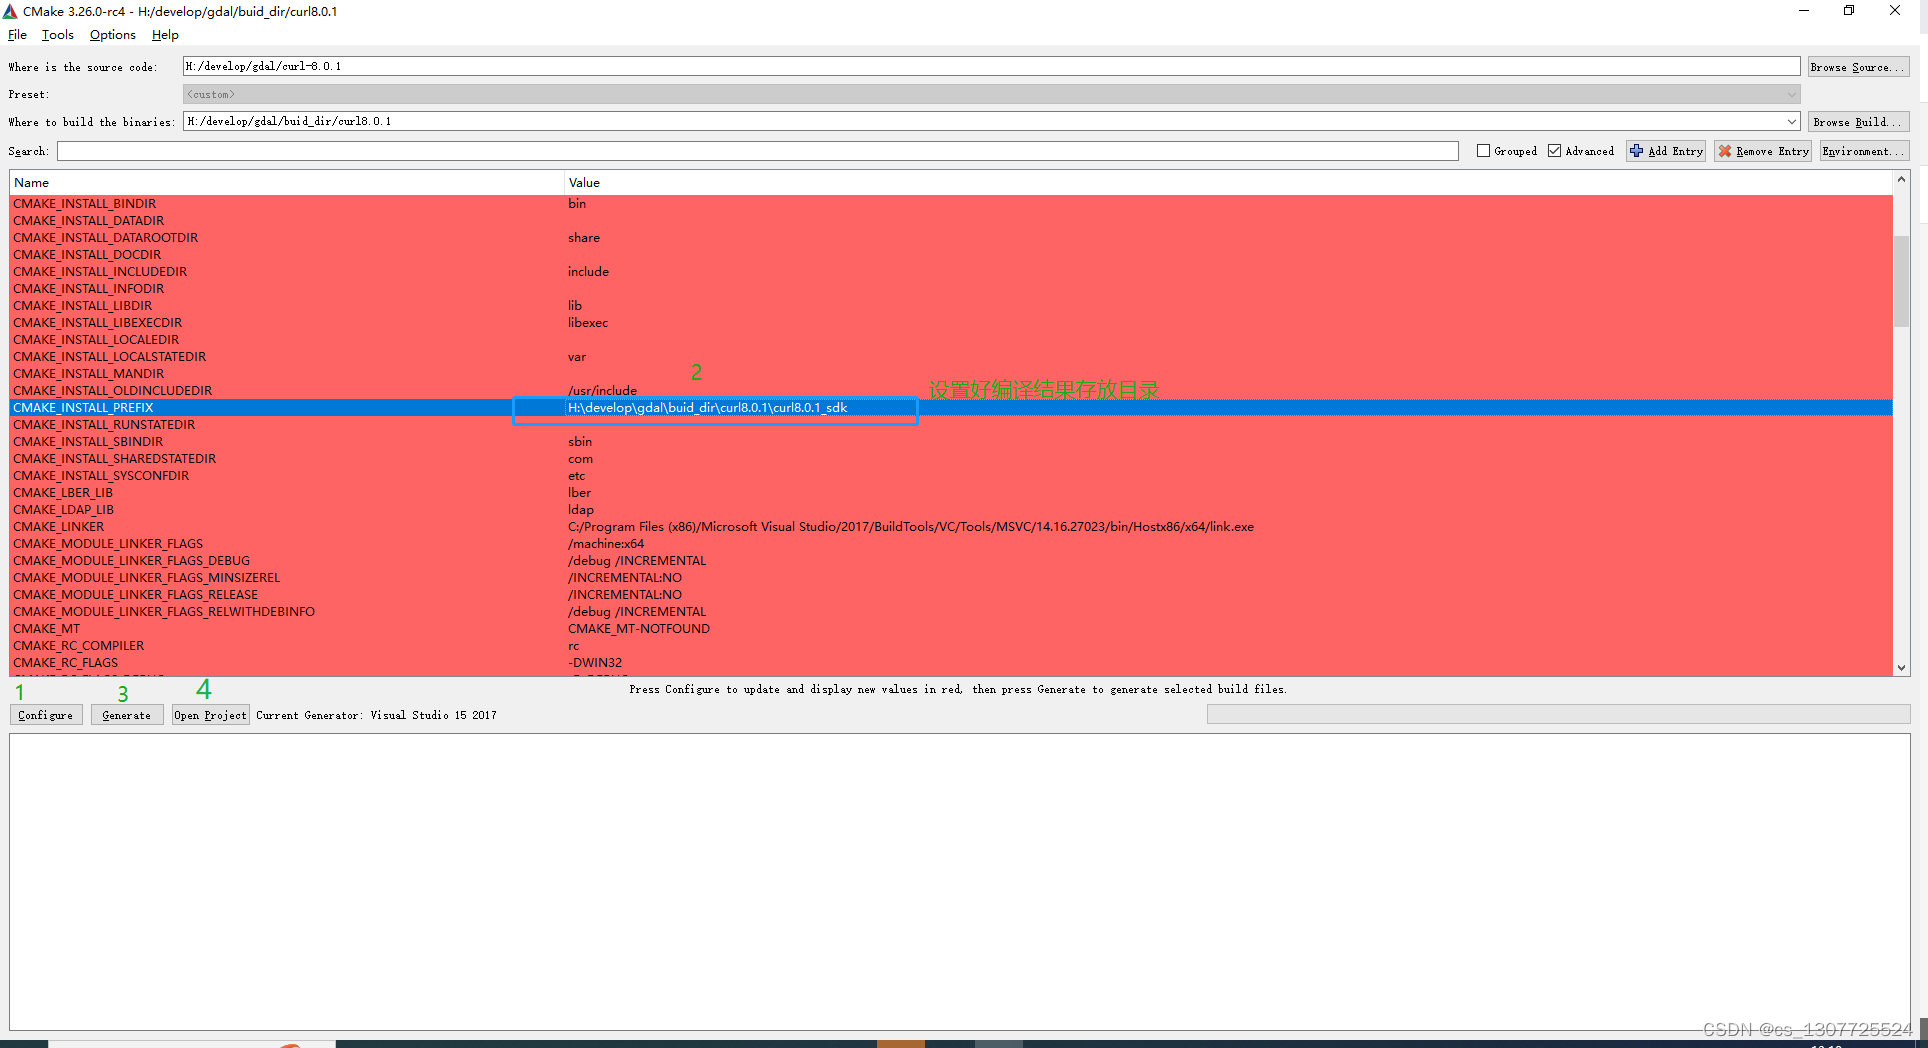Select the CMAKE_INSTALL_LOCALEDIR entry
The height and width of the screenshot is (1048, 1928).
coord(96,340)
